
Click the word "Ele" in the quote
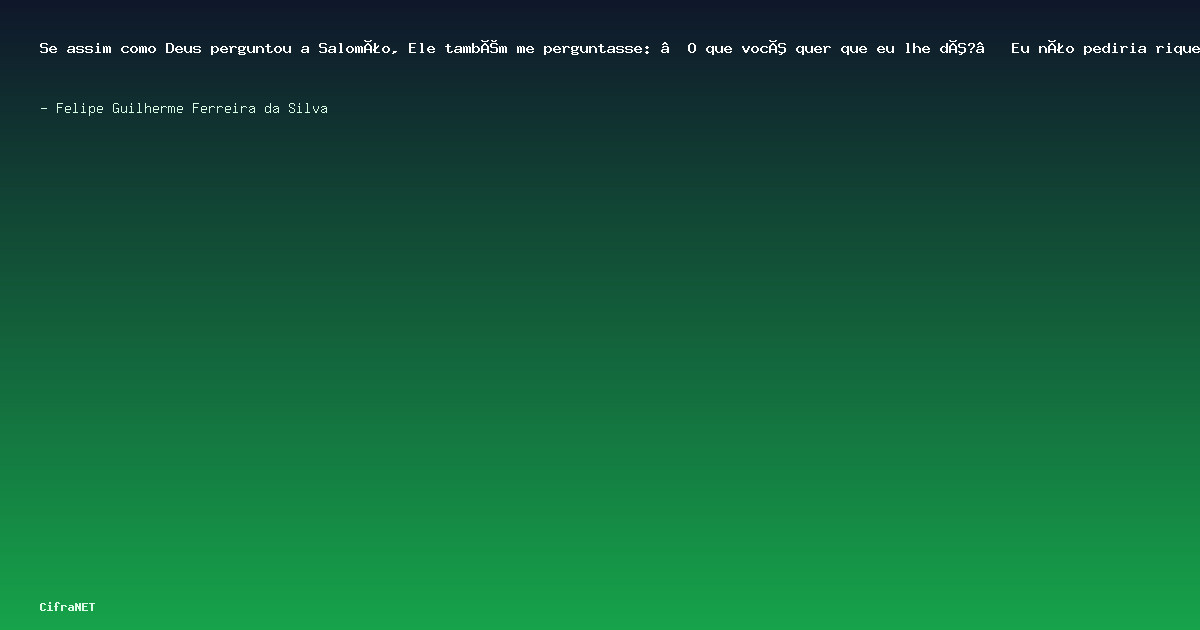[x=422, y=48]
